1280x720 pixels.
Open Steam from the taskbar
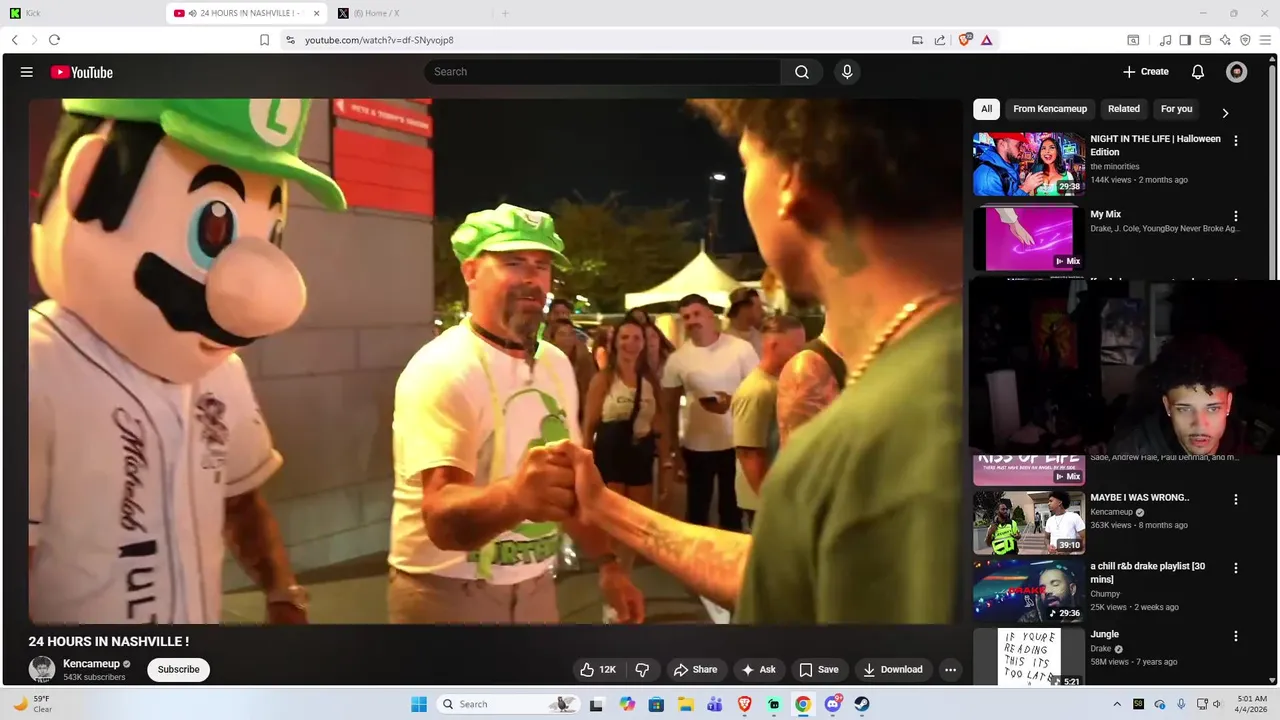pyautogui.click(x=862, y=704)
